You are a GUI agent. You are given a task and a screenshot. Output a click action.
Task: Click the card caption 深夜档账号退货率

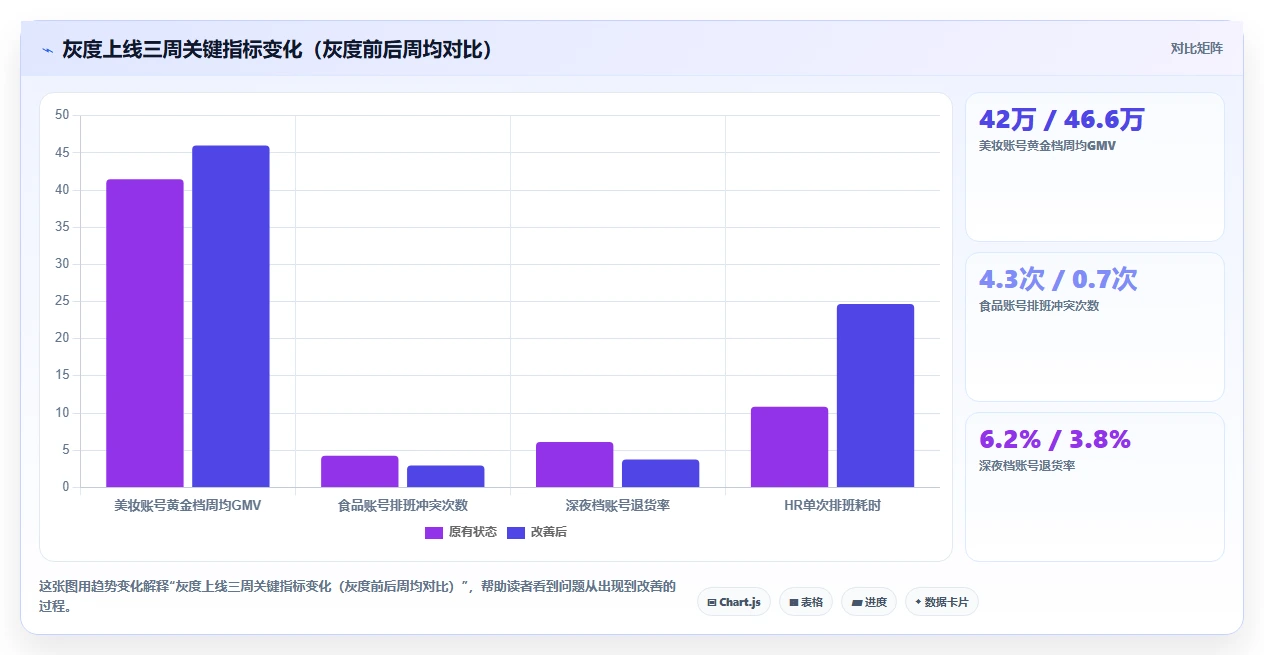[x=1027, y=466]
